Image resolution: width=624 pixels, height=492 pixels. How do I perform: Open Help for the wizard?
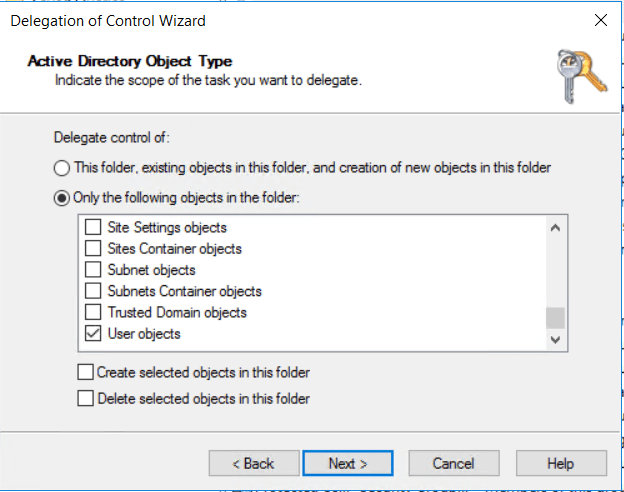point(560,463)
